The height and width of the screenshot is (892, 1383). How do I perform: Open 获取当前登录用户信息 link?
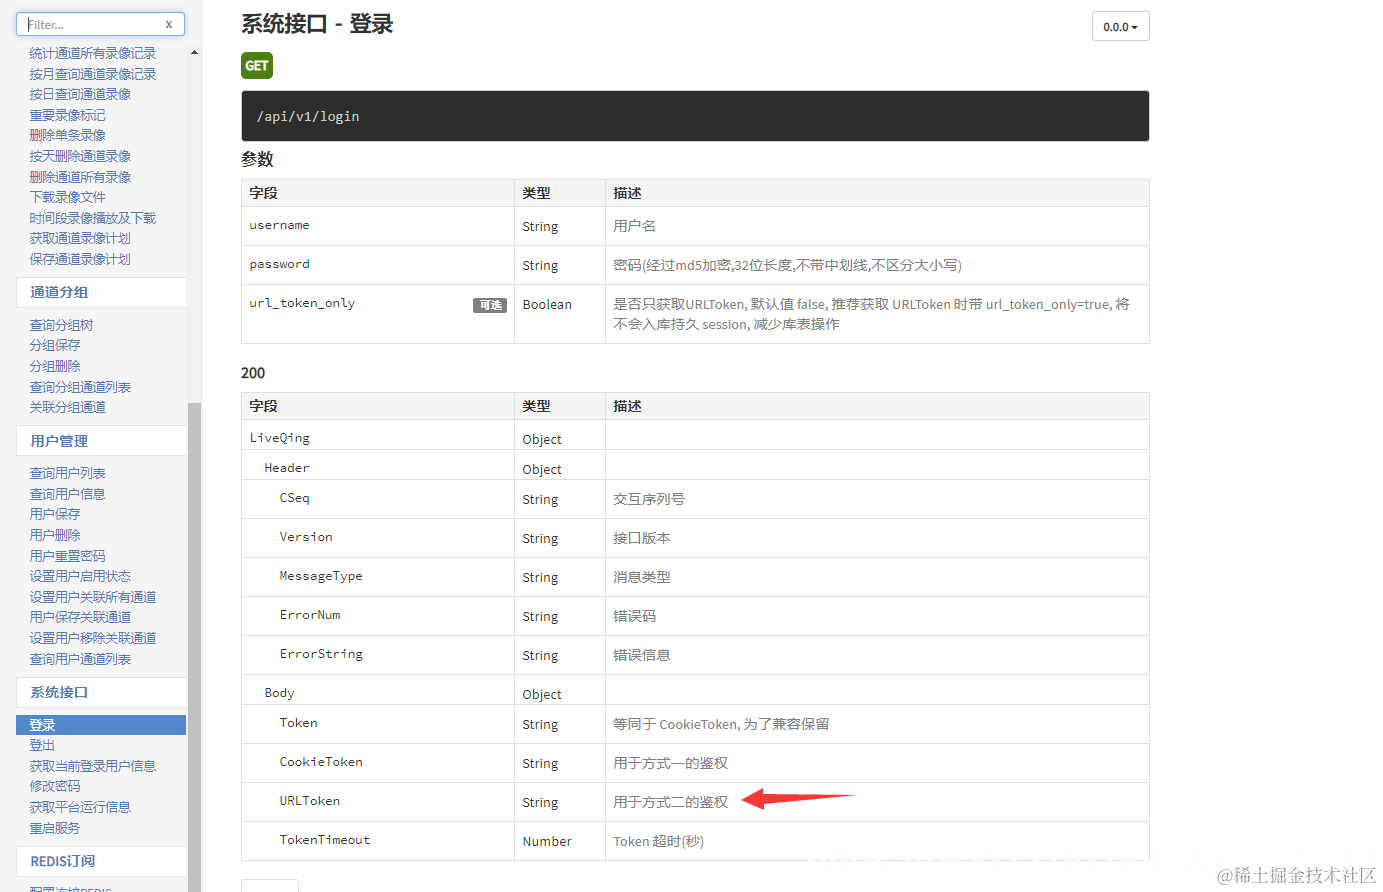pos(93,766)
